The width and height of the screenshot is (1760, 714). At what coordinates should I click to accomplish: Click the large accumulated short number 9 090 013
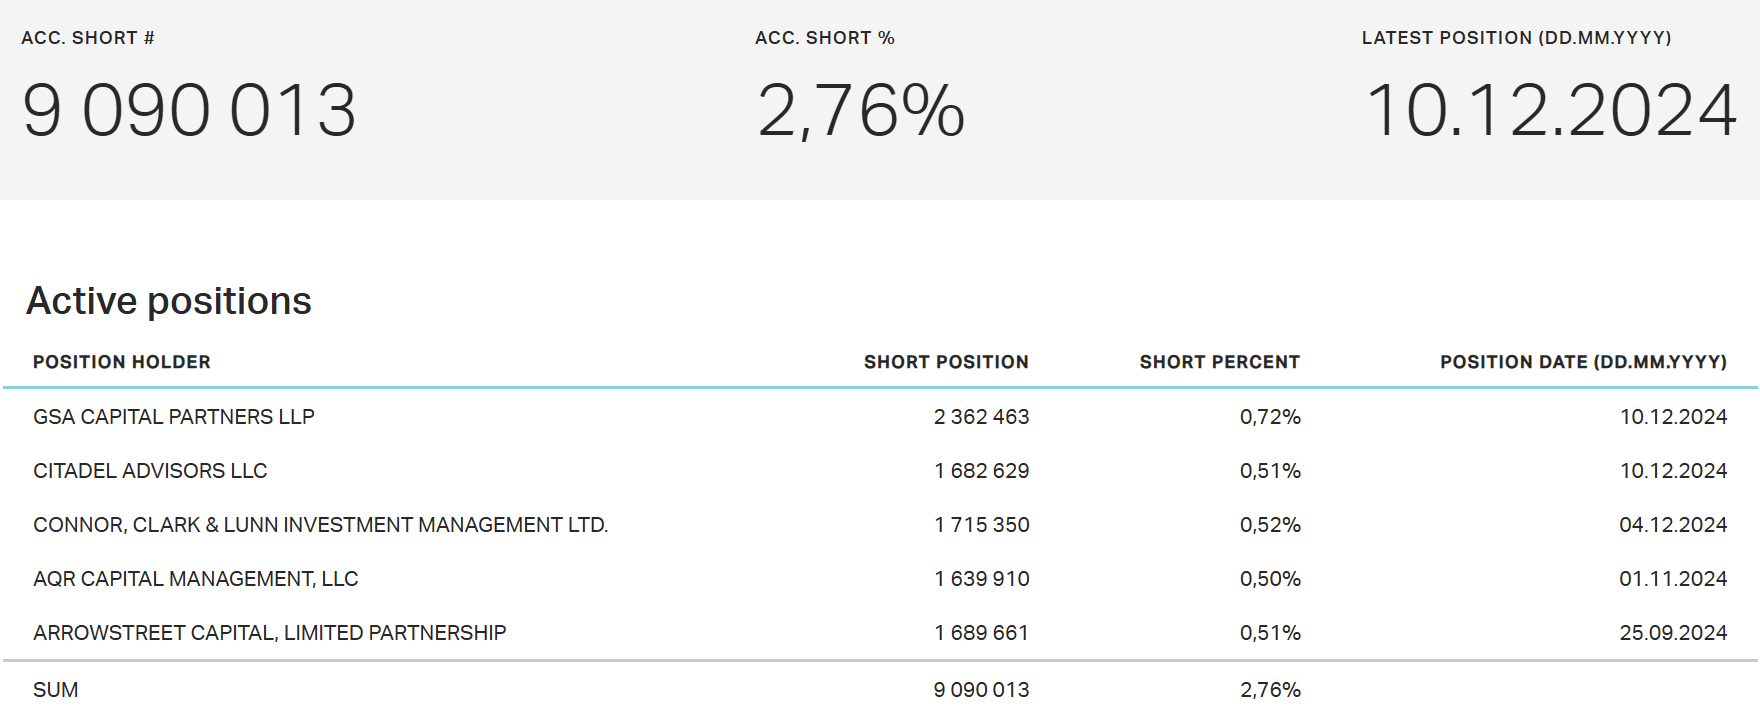point(189,110)
